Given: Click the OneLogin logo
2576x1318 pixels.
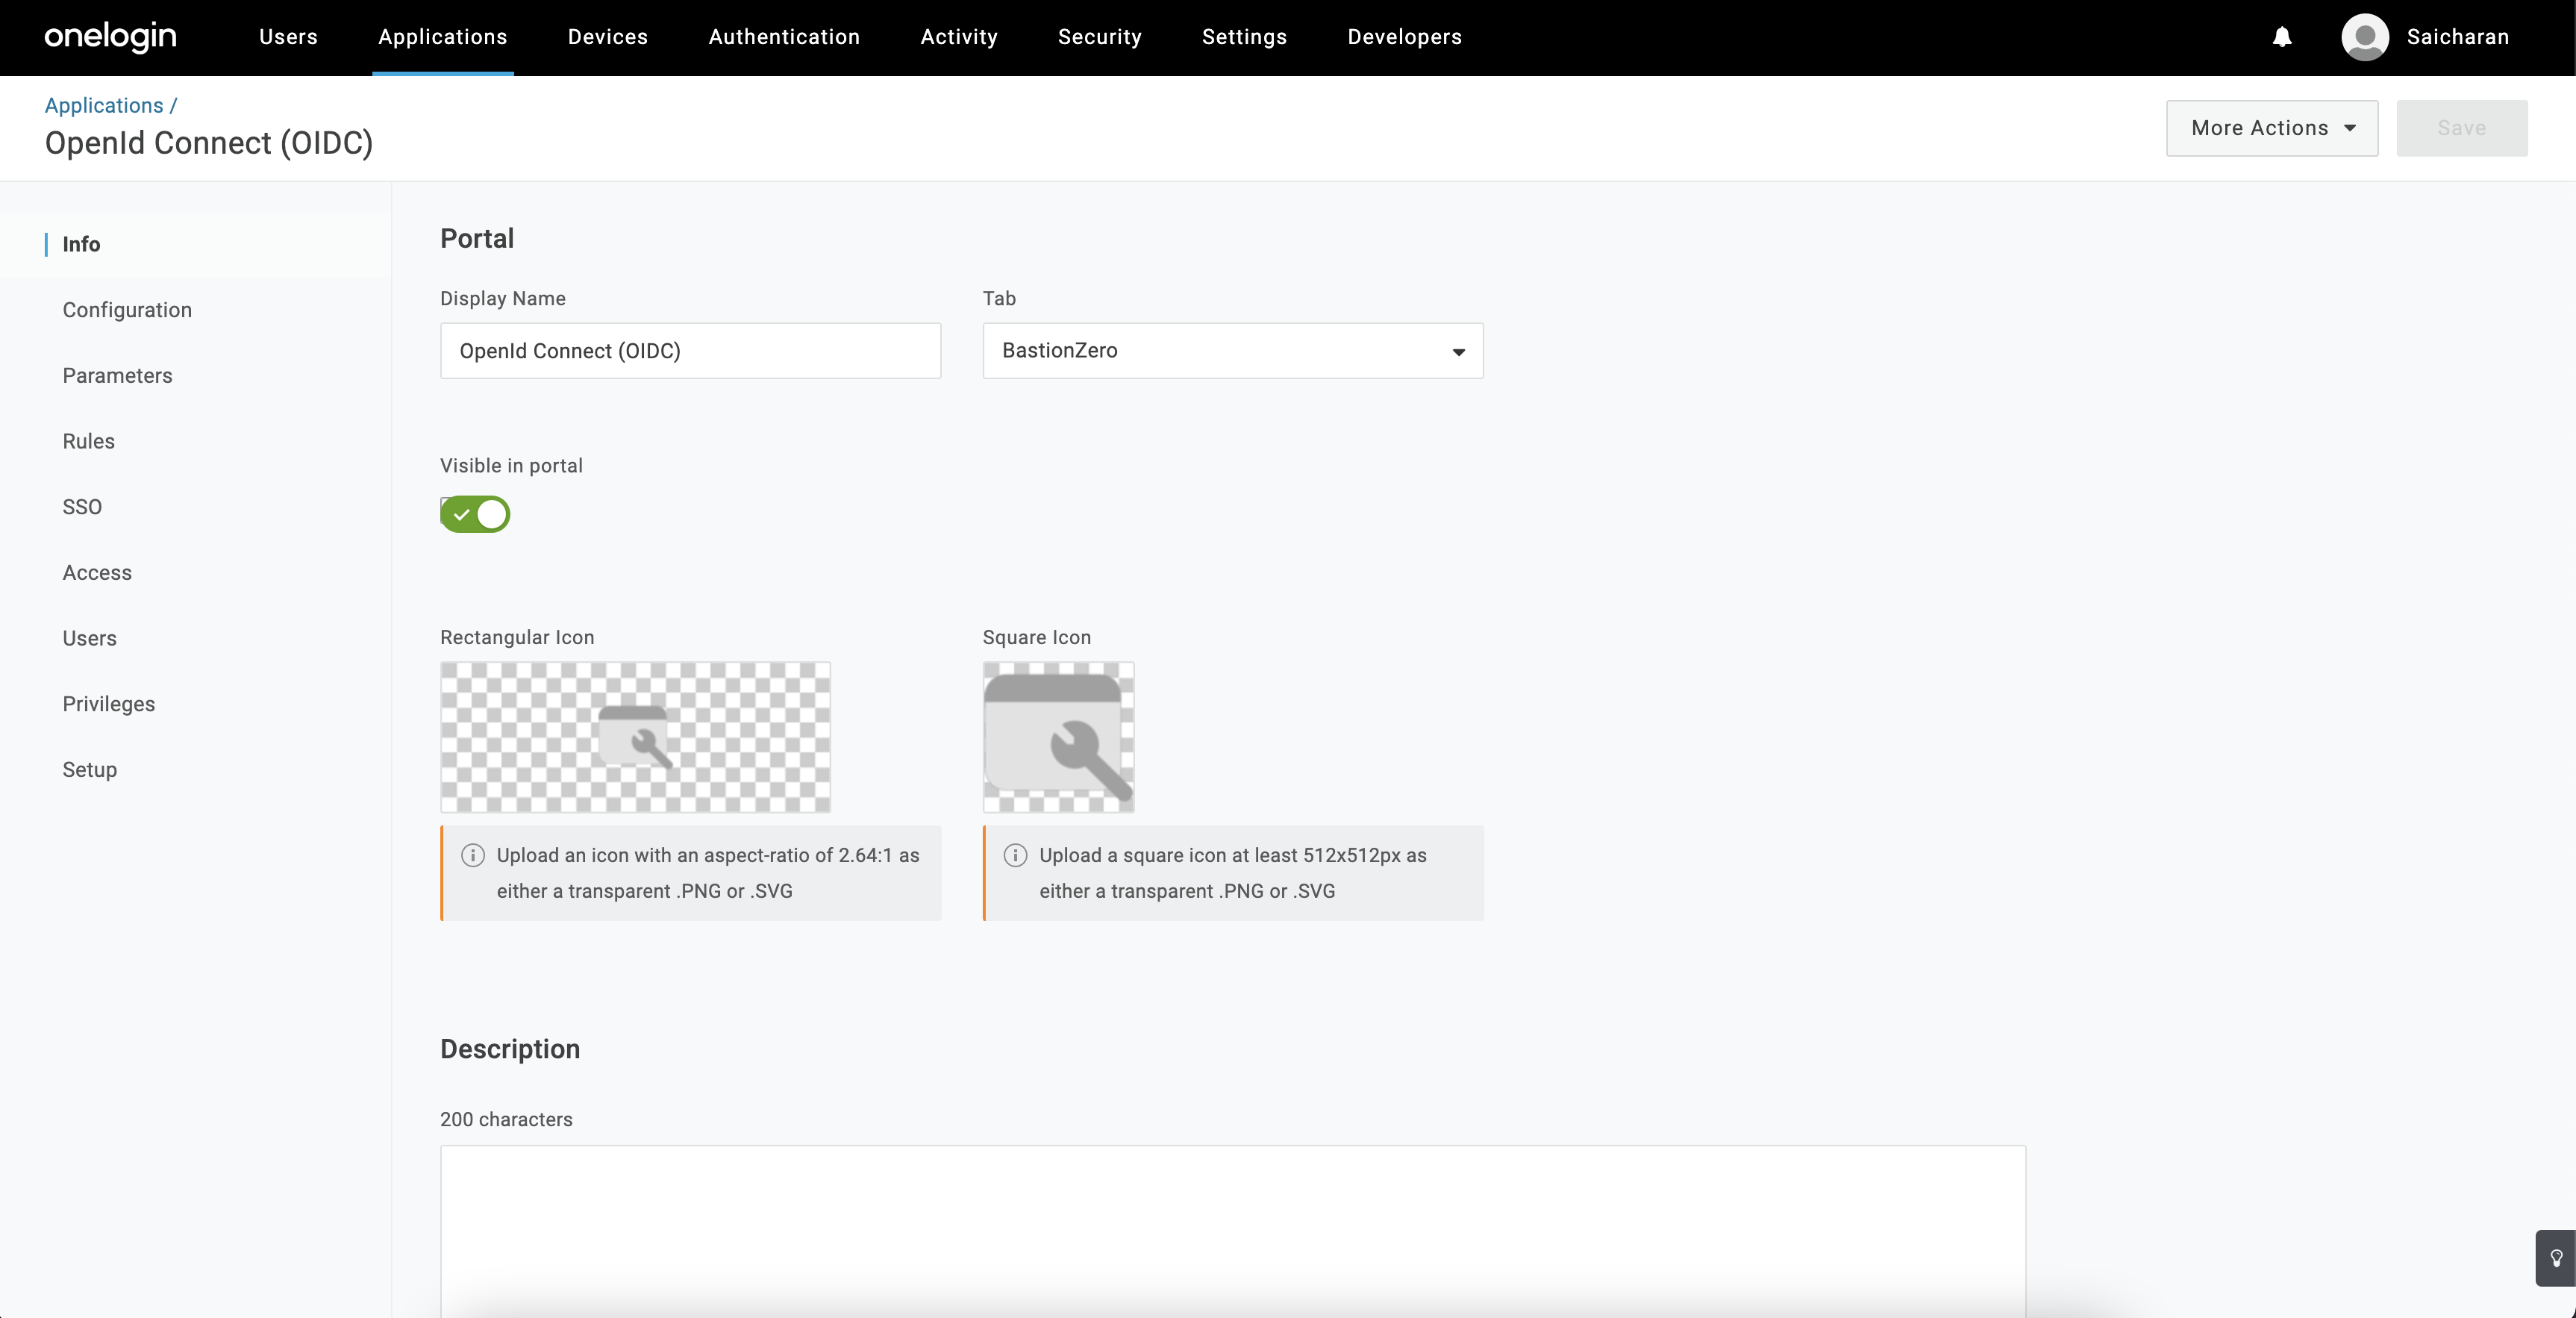Looking at the screenshot, I should tap(110, 37).
